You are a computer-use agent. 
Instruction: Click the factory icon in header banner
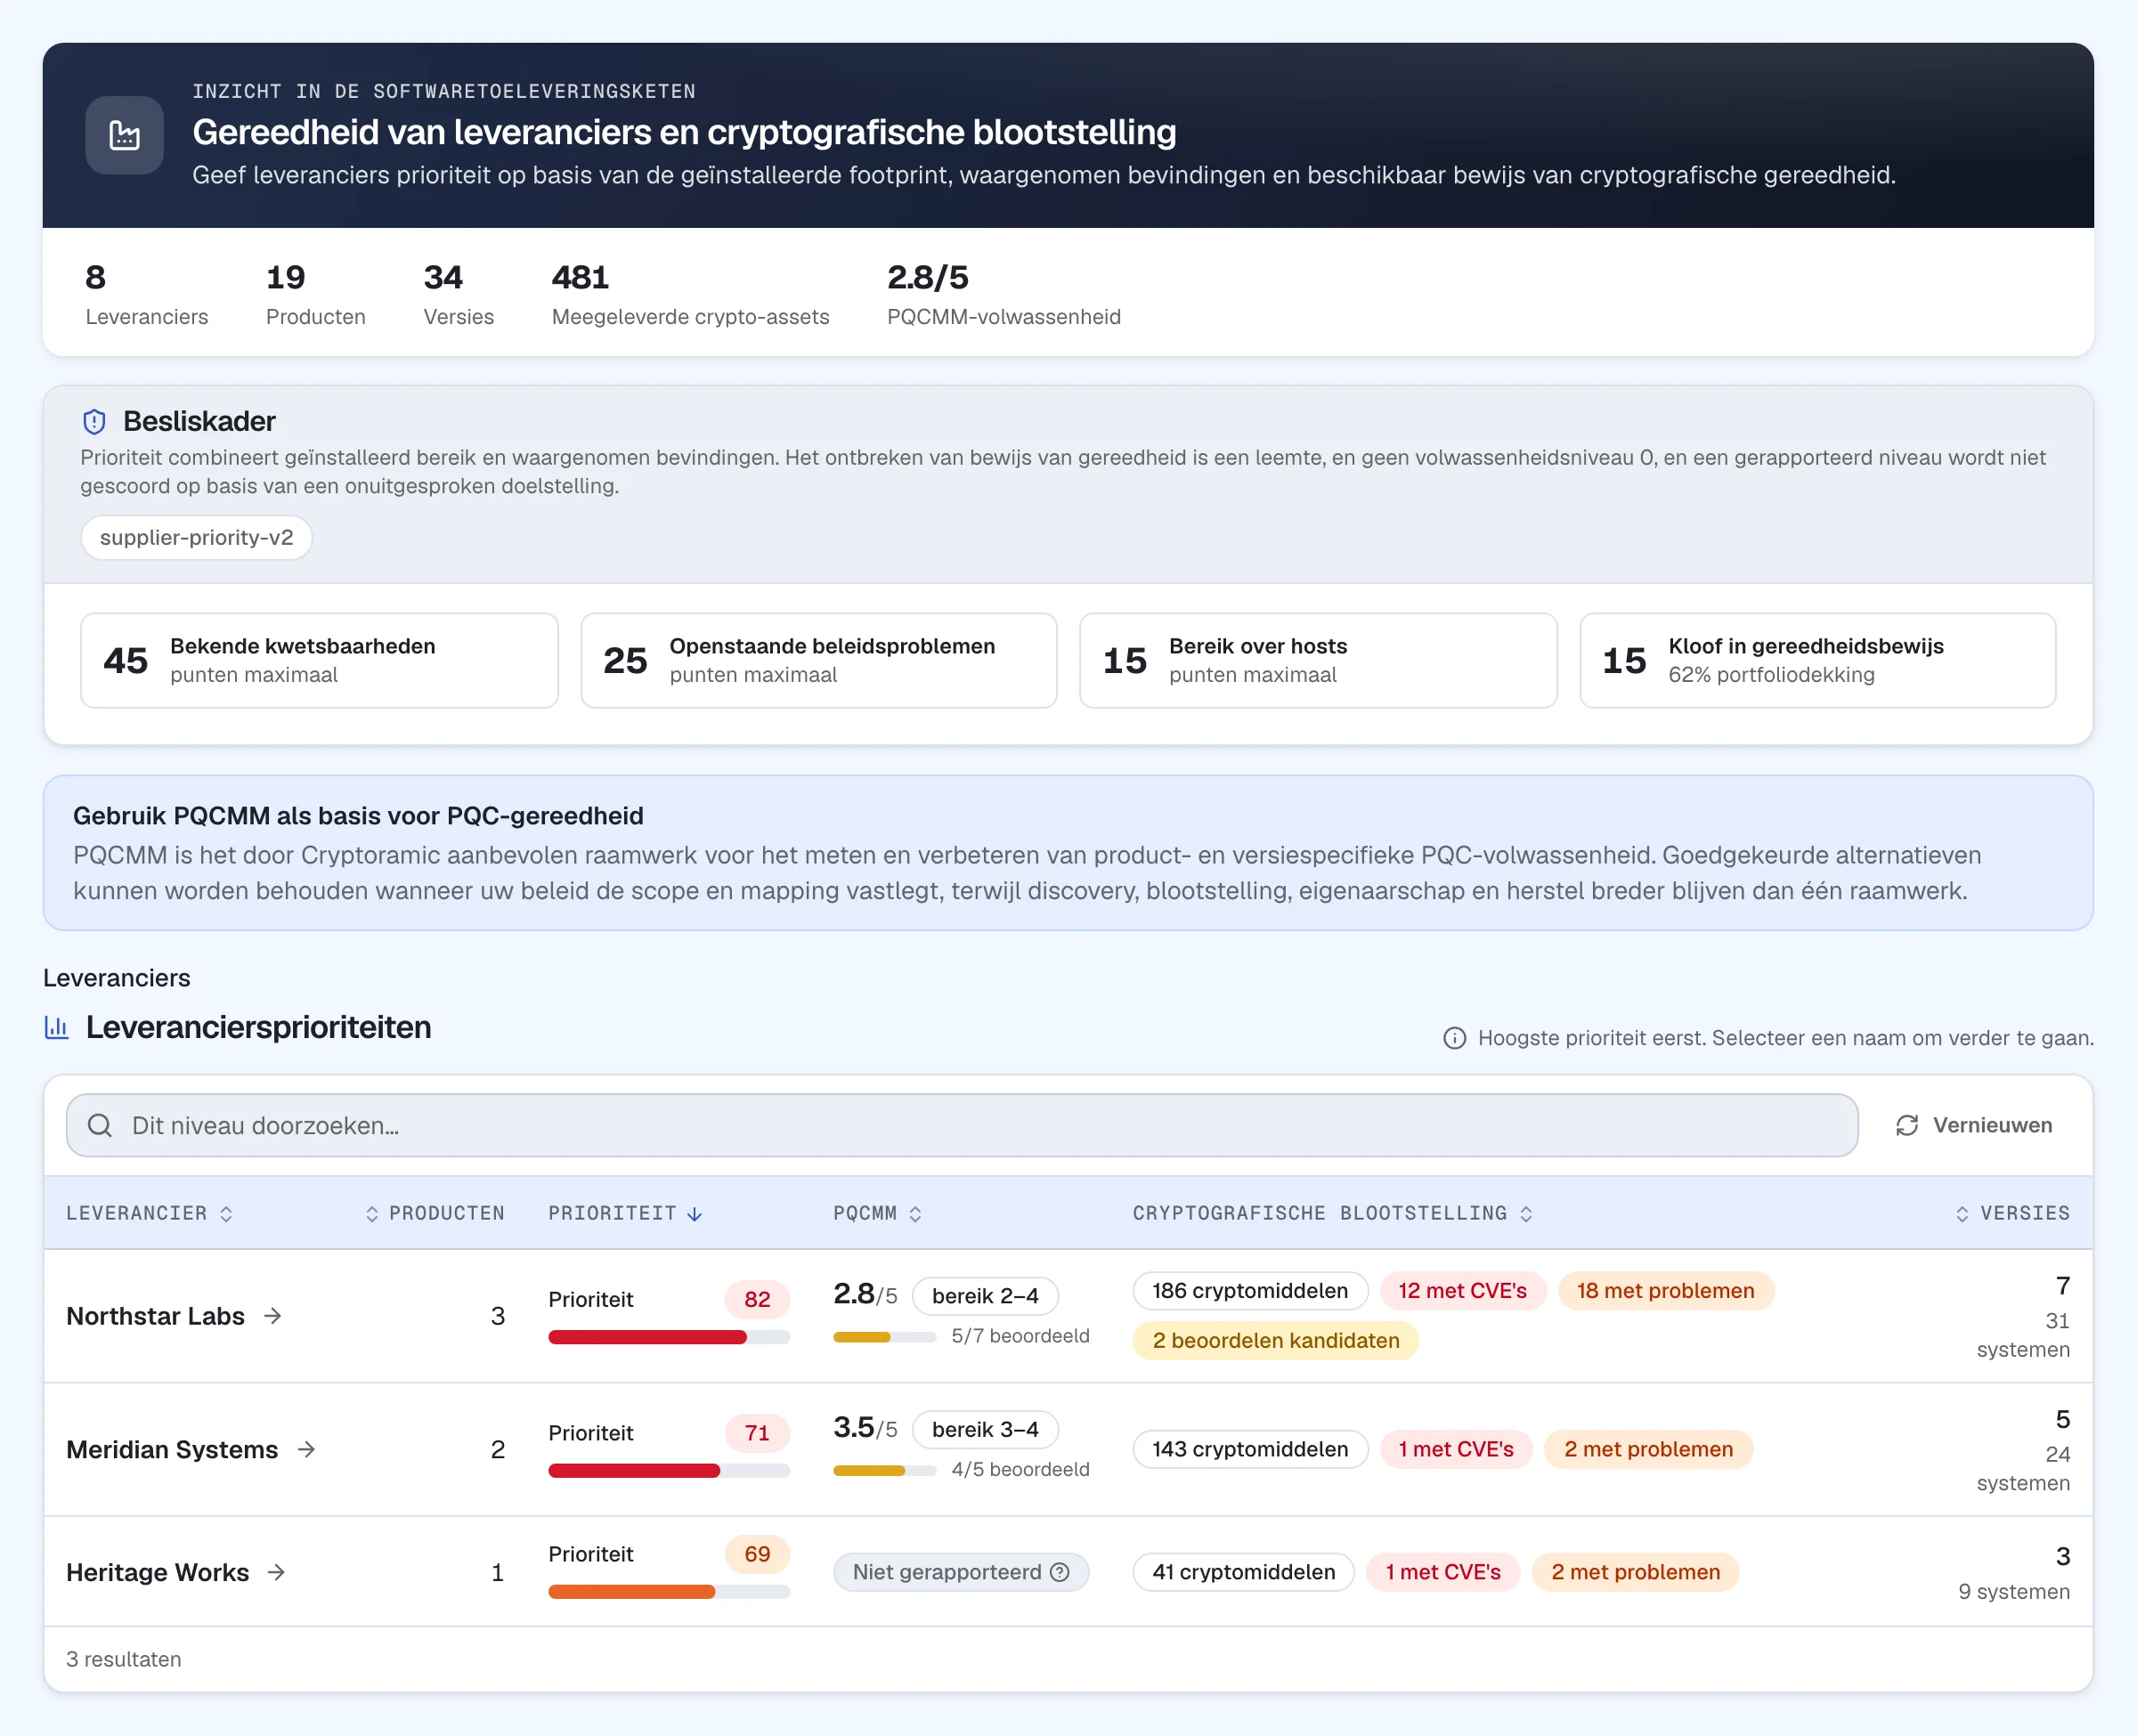point(124,135)
